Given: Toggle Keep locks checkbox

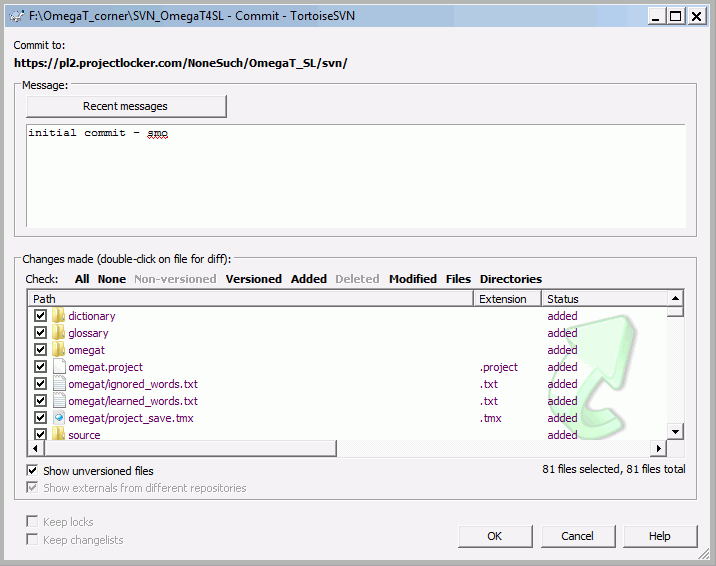Looking at the screenshot, I should (x=32, y=521).
